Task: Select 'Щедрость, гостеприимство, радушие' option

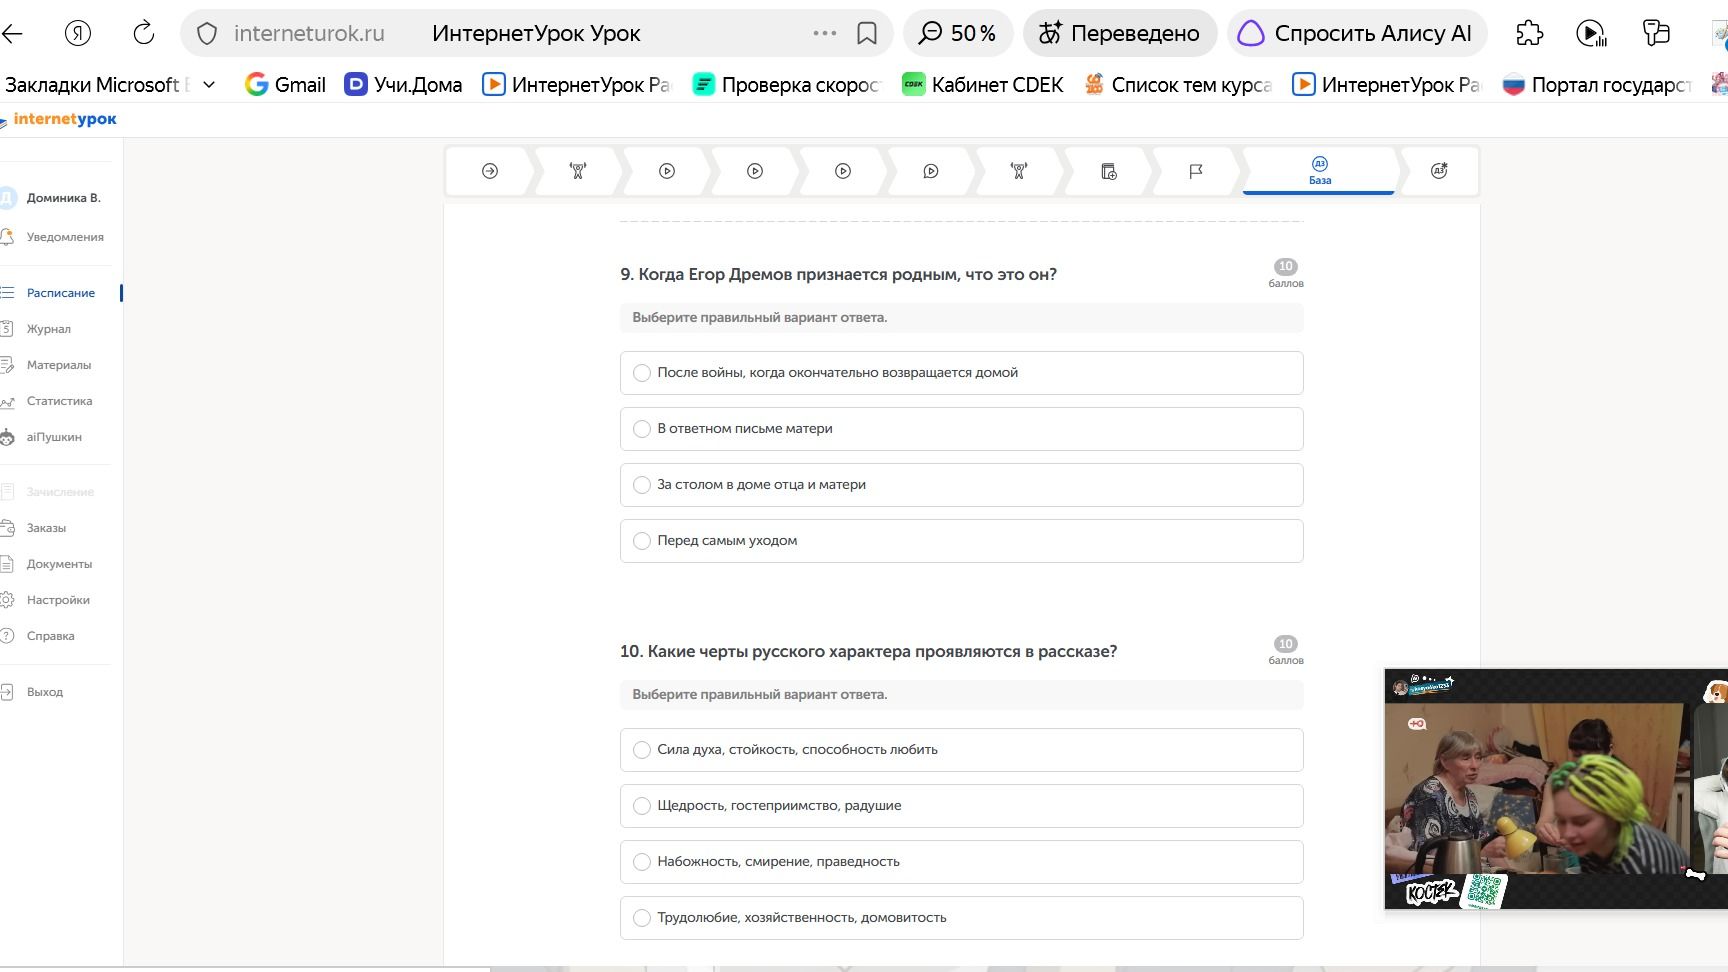Action: coord(961,806)
